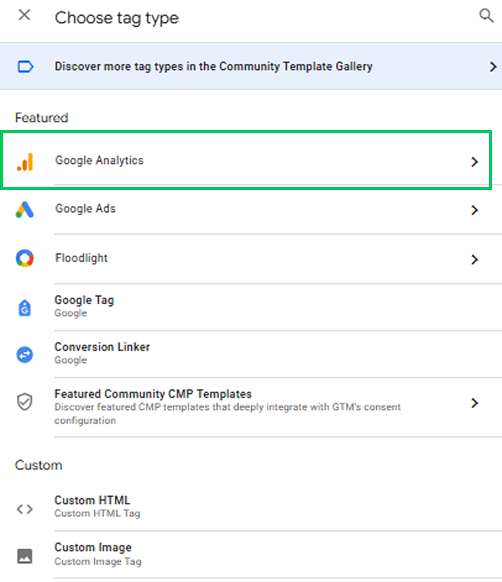
Task: Open the Community Template Gallery banner arrow
Action: pyautogui.click(x=493, y=67)
